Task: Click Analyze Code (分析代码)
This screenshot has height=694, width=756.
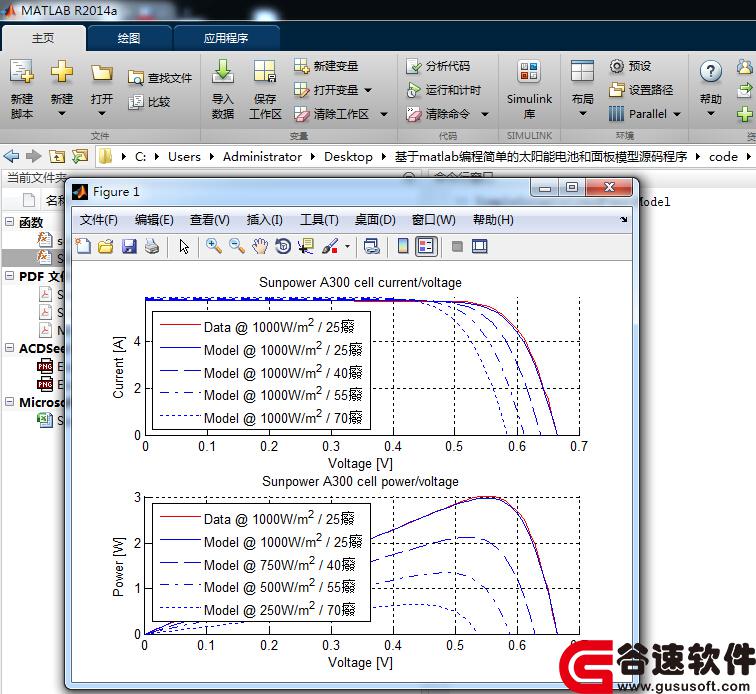Action: 438,66
